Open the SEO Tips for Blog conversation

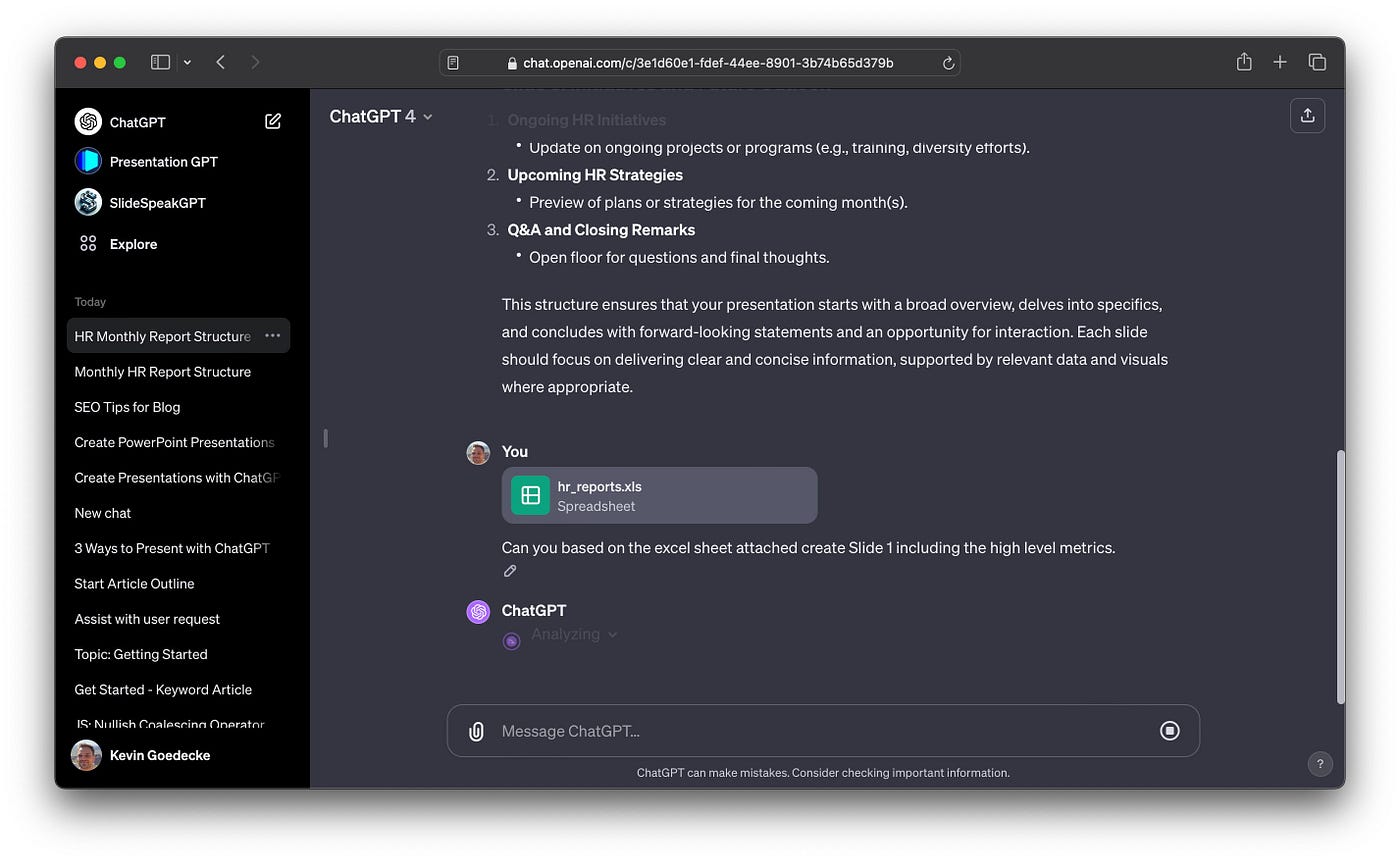pos(127,407)
